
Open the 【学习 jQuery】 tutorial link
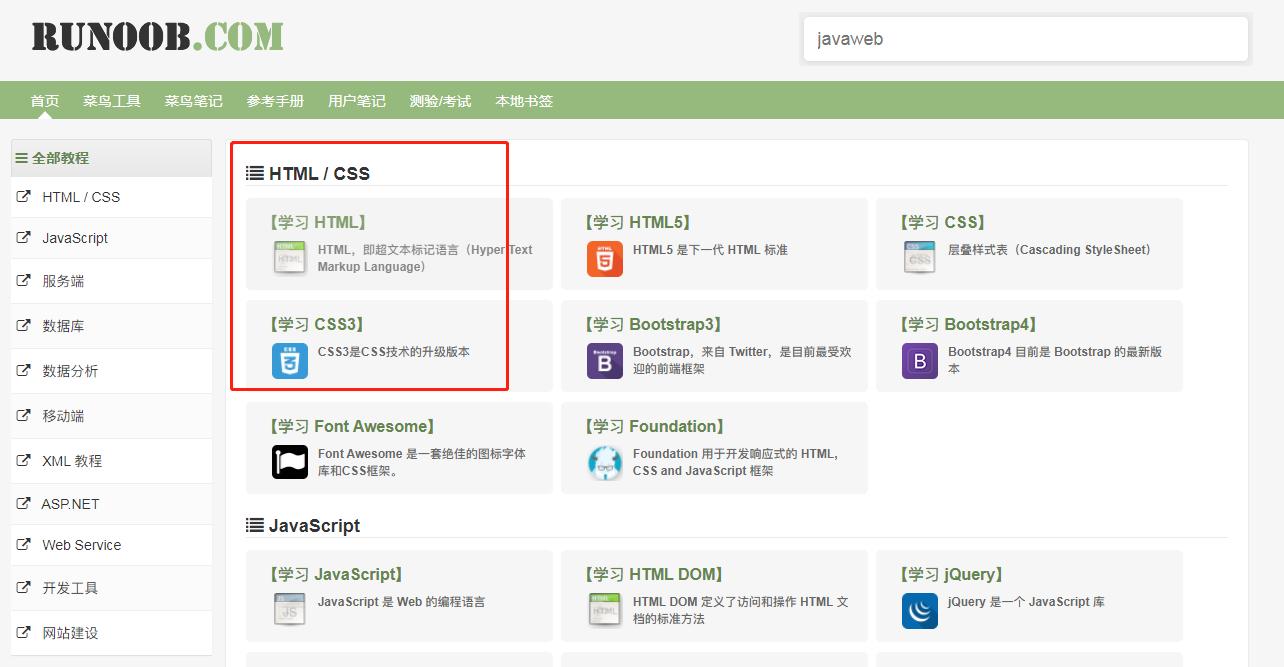[x=952, y=574]
